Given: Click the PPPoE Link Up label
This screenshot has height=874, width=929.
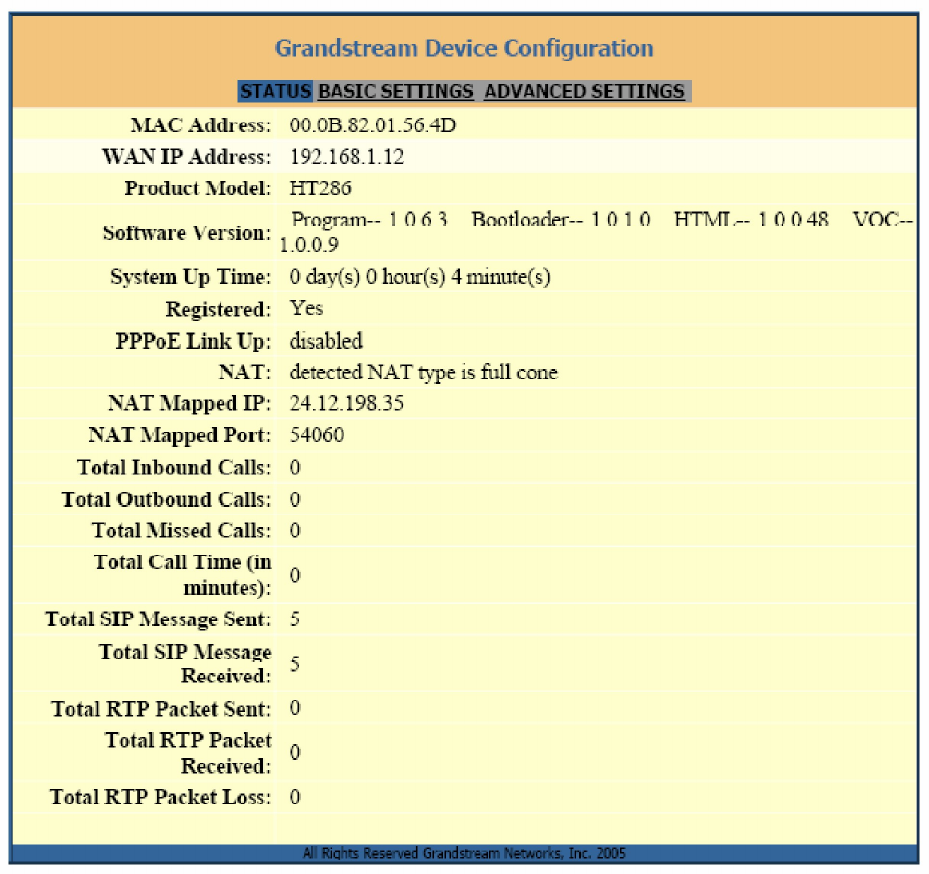Looking at the screenshot, I should click(x=193, y=341).
